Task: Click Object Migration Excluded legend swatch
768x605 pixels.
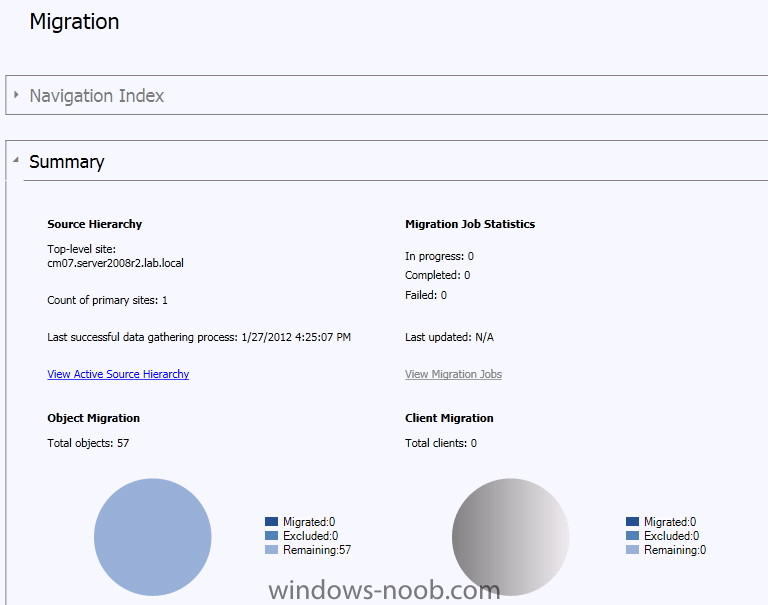Action: (271, 535)
